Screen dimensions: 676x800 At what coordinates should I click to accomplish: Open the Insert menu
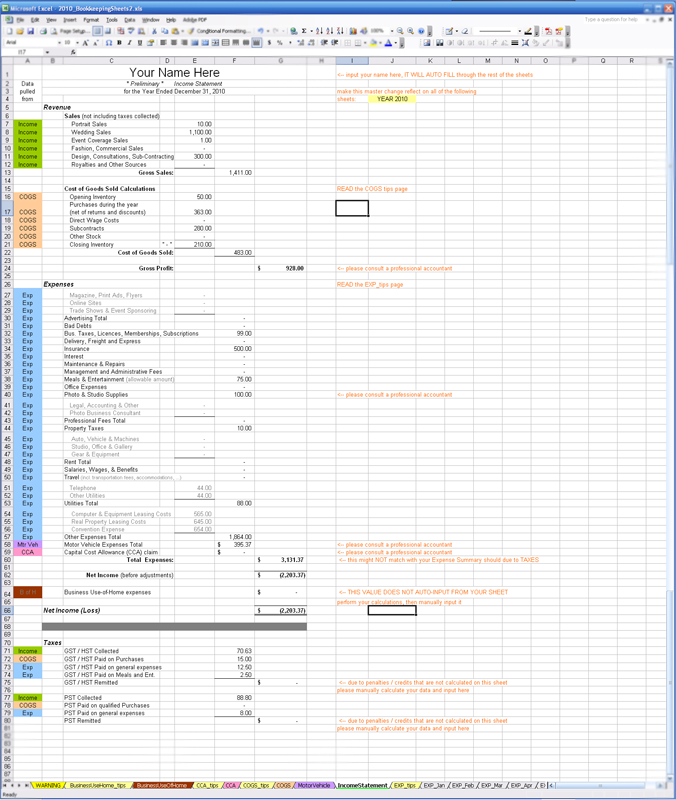(x=70, y=20)
